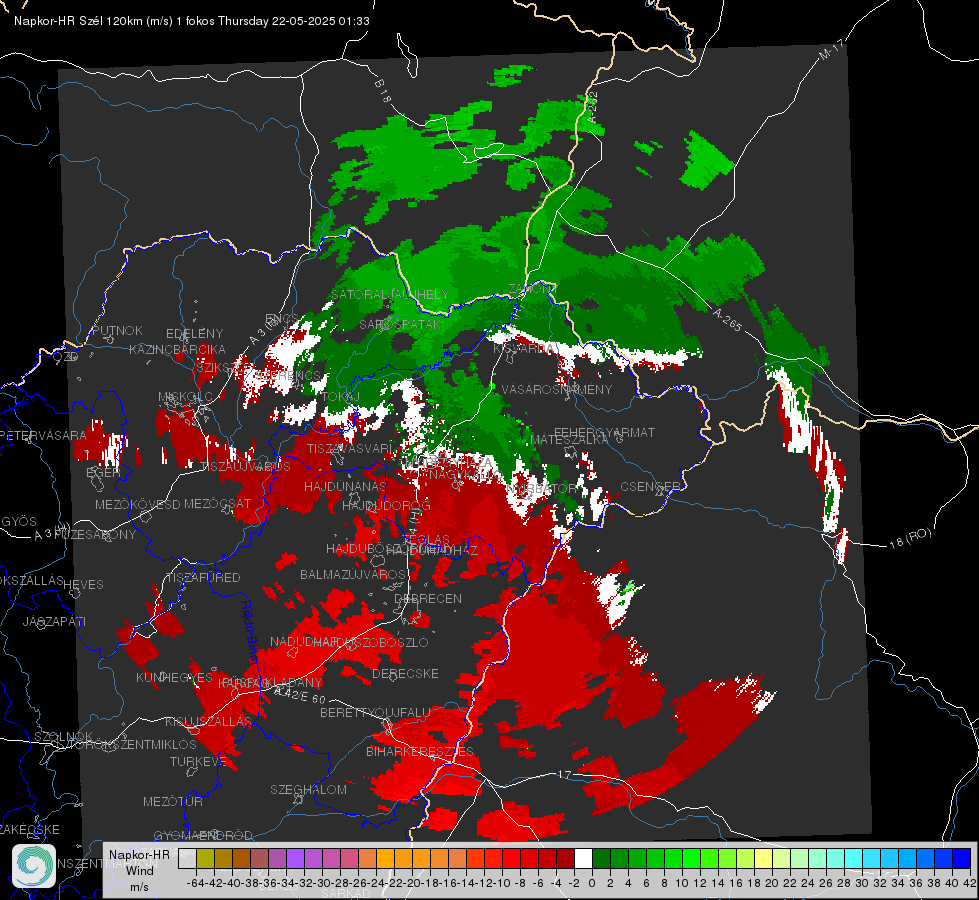979x900 pixels.
Task: Click the KISVÁRDA town label
Action: (523, 348)
